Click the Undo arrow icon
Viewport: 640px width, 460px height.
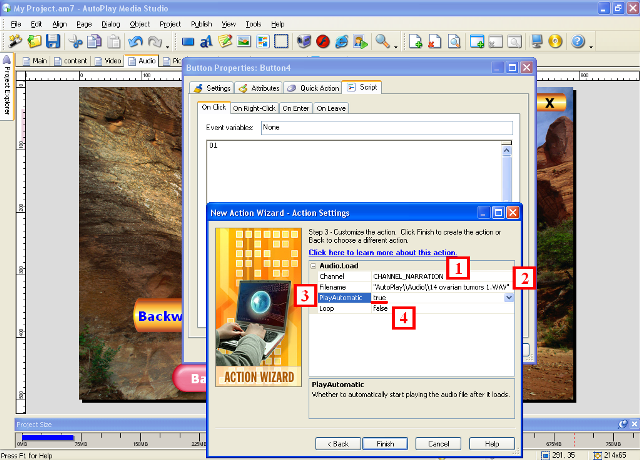(x=136, y=42)
